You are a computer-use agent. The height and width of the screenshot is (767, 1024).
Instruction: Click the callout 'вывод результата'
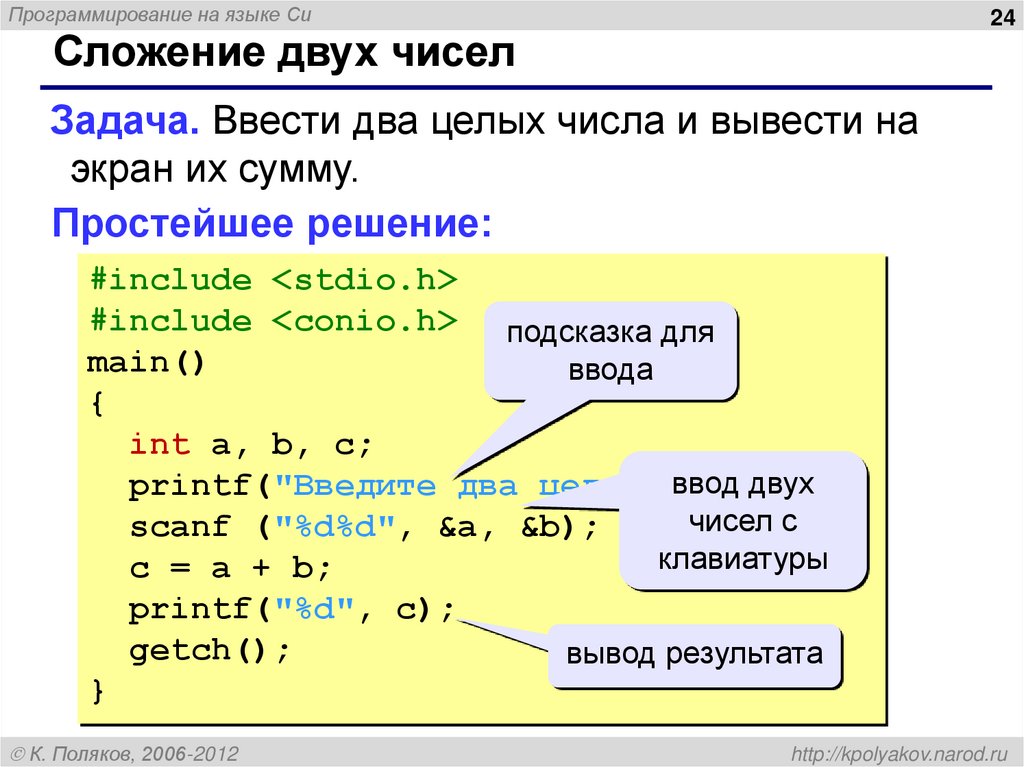click(694, 655)
